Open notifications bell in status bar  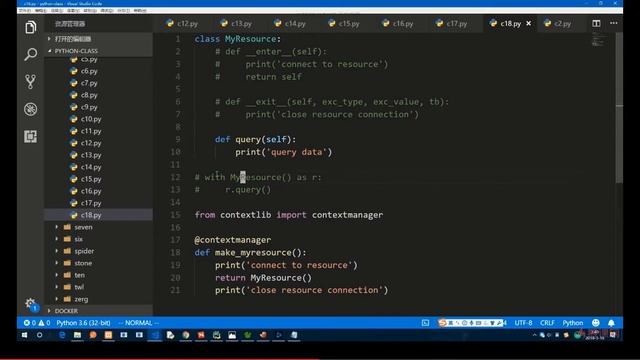click(x=611, y=323)
